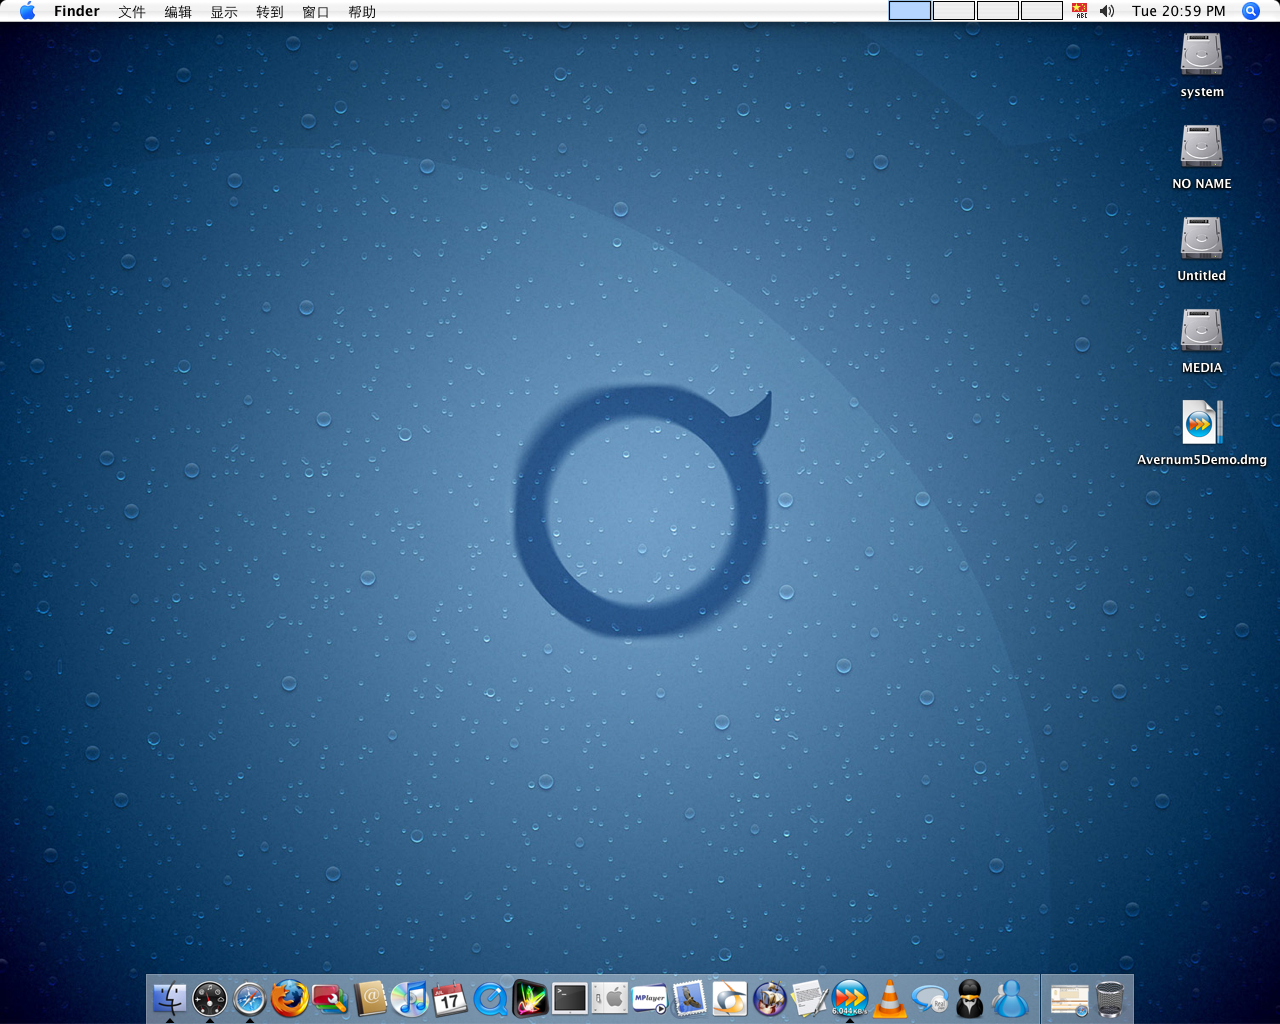The image size is (1280, 1024).
Task: Open the Apple menu
Action: click(27, 11)
